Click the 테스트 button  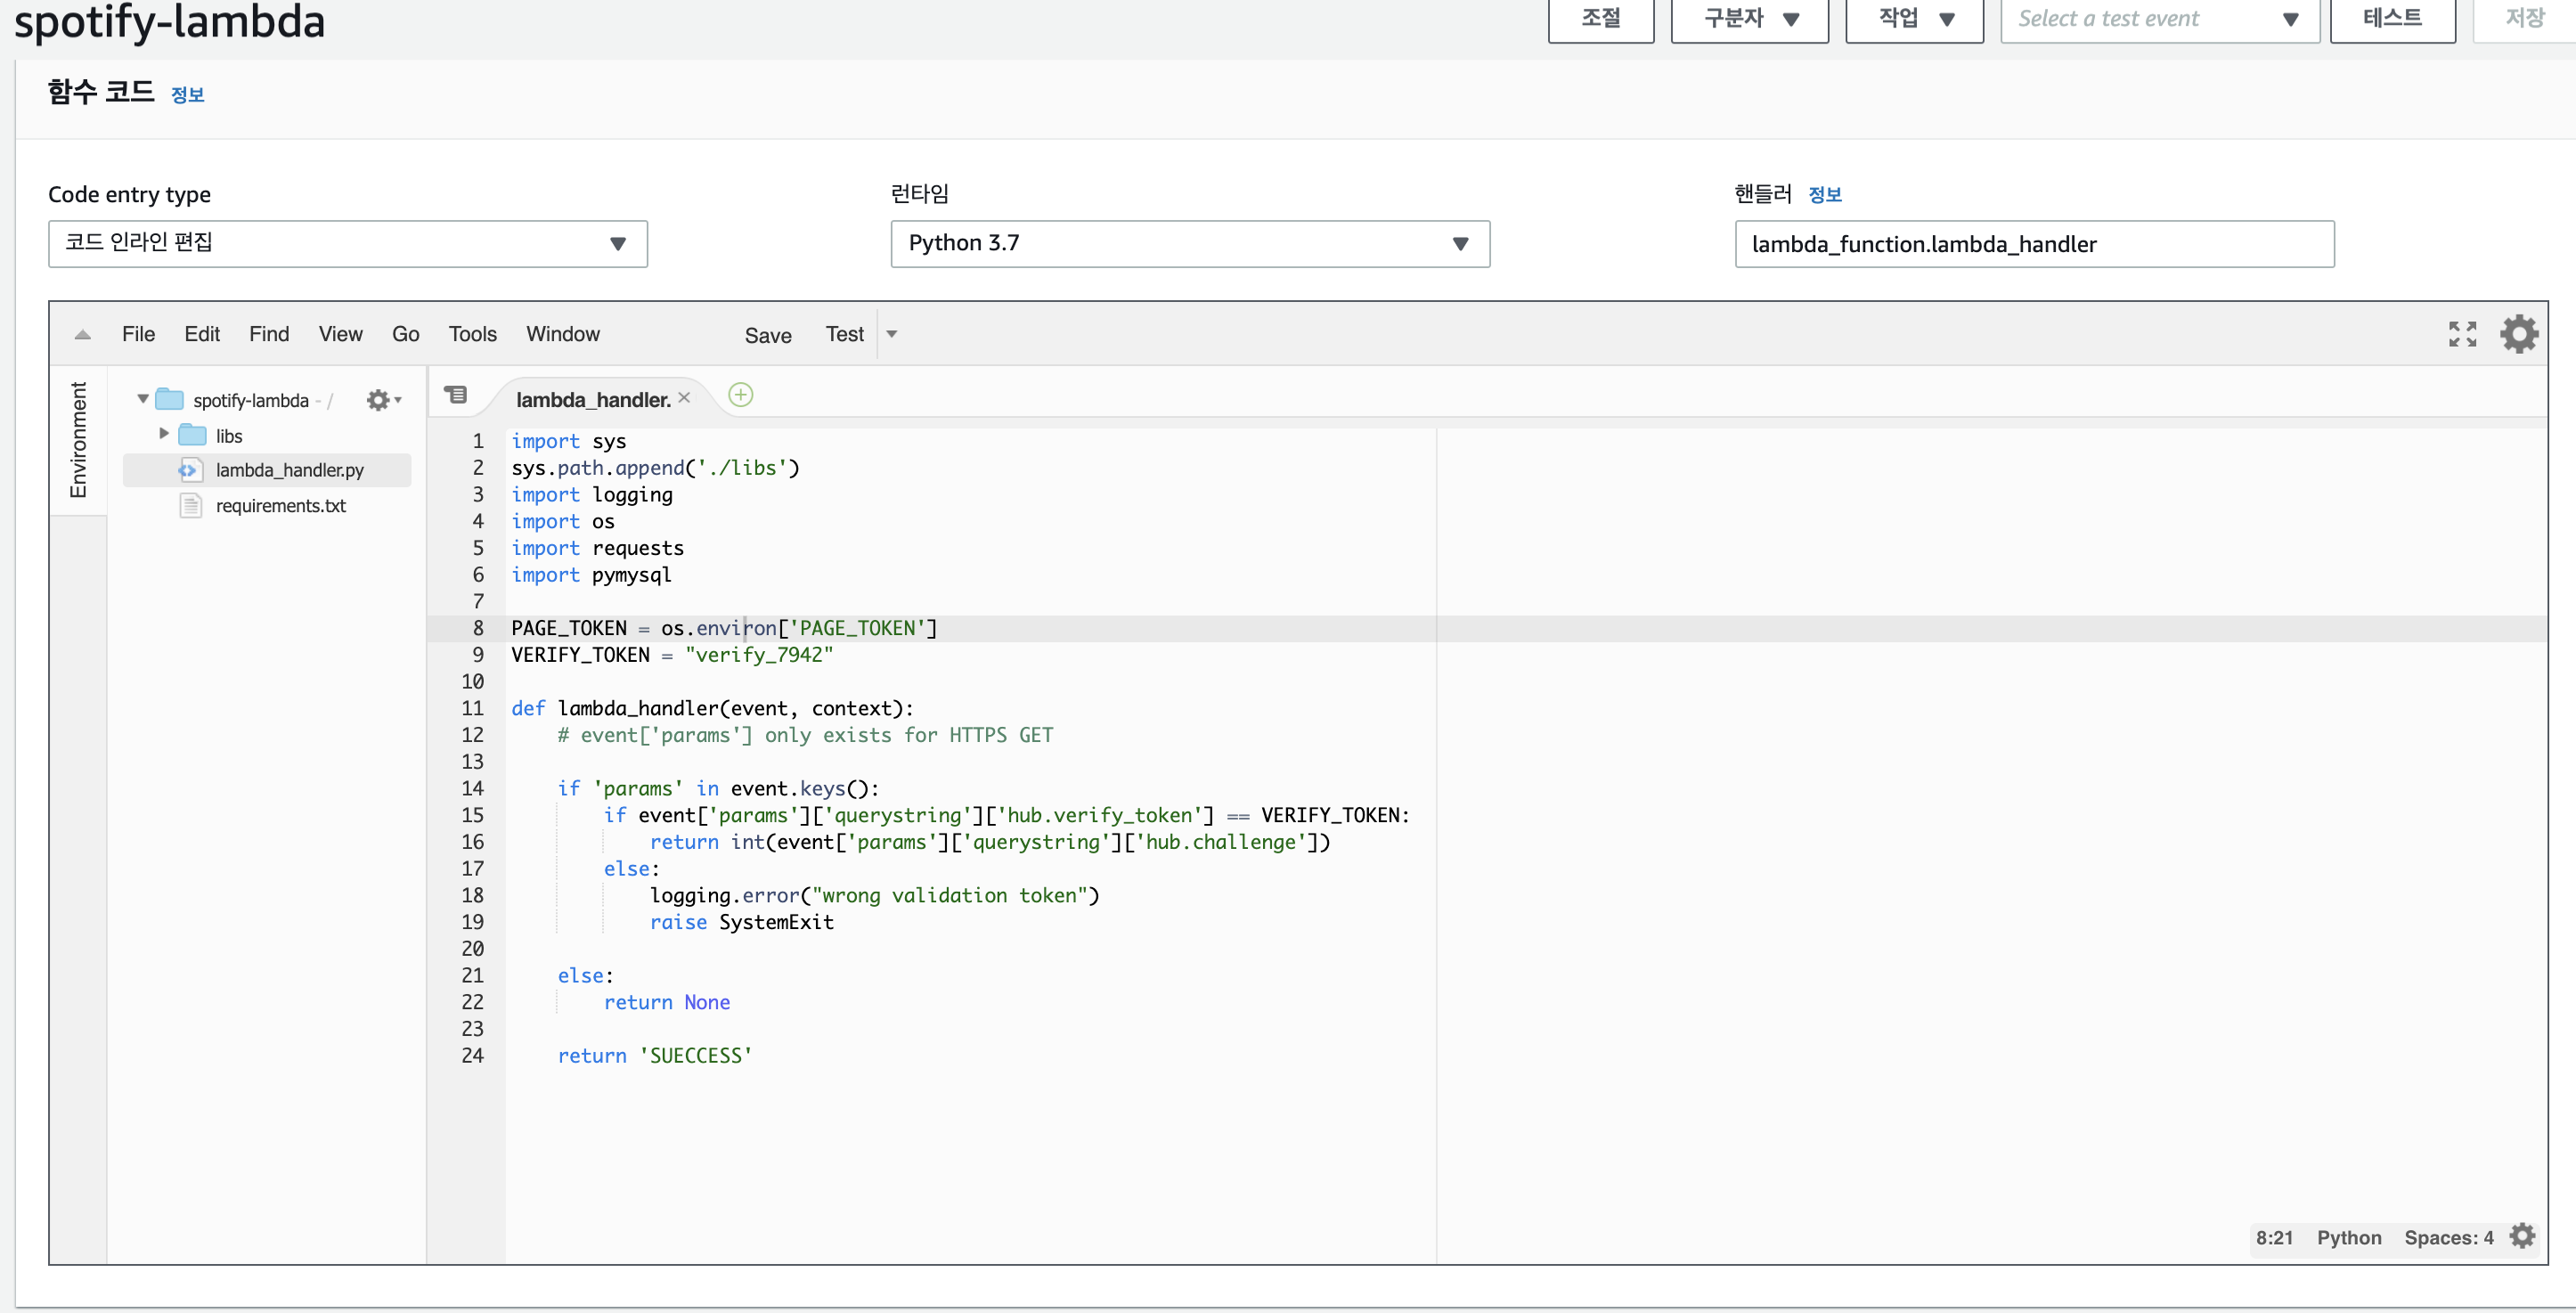2391,19
